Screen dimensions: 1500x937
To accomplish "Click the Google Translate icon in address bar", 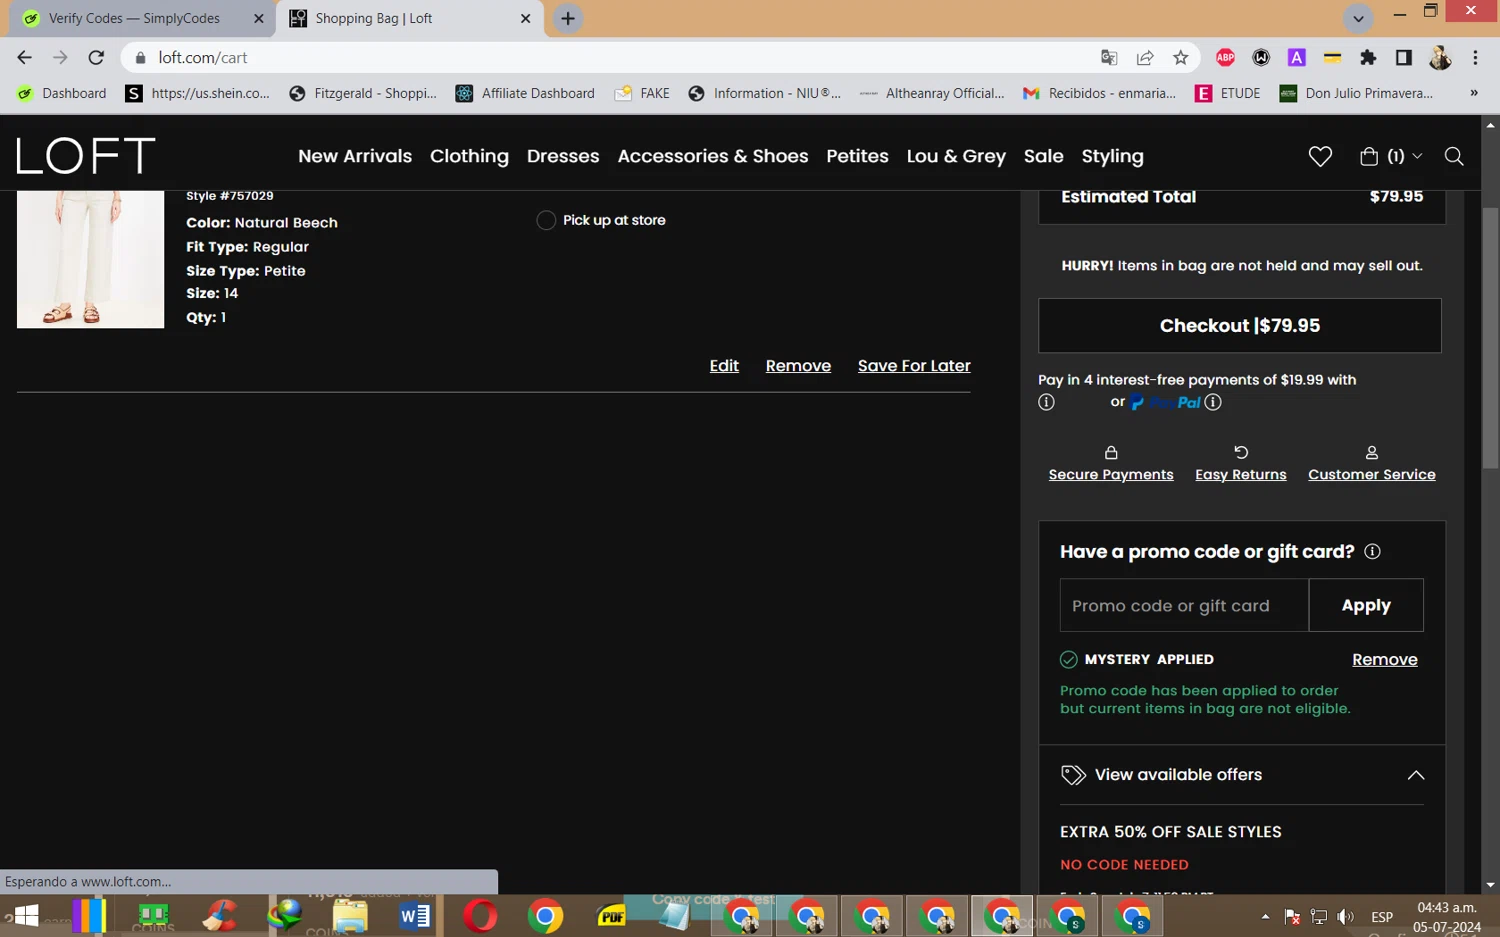I will coord(1109,58).
